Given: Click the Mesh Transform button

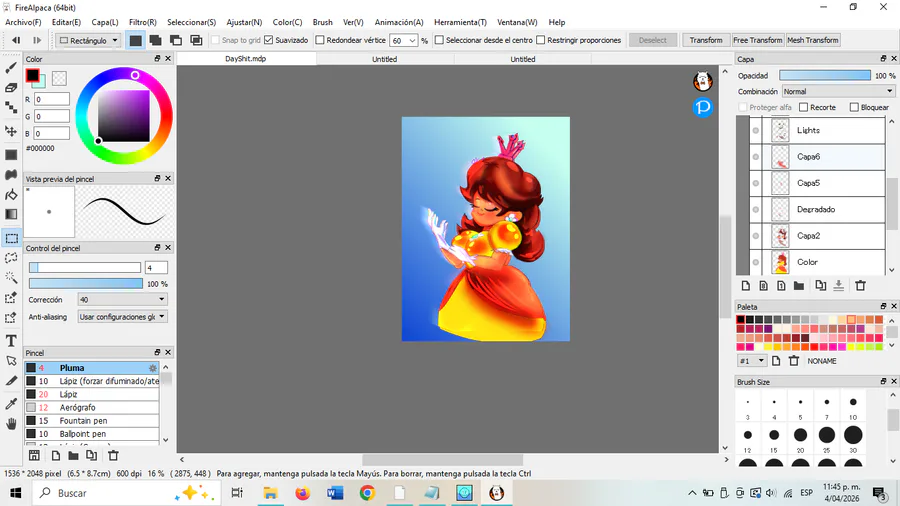Looking at the screenshot, I should point(813,40).
